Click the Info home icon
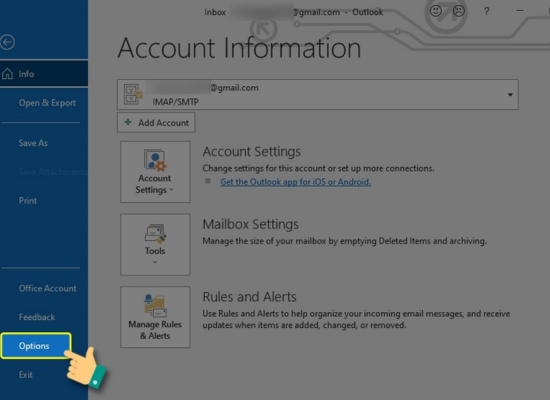 7,74
